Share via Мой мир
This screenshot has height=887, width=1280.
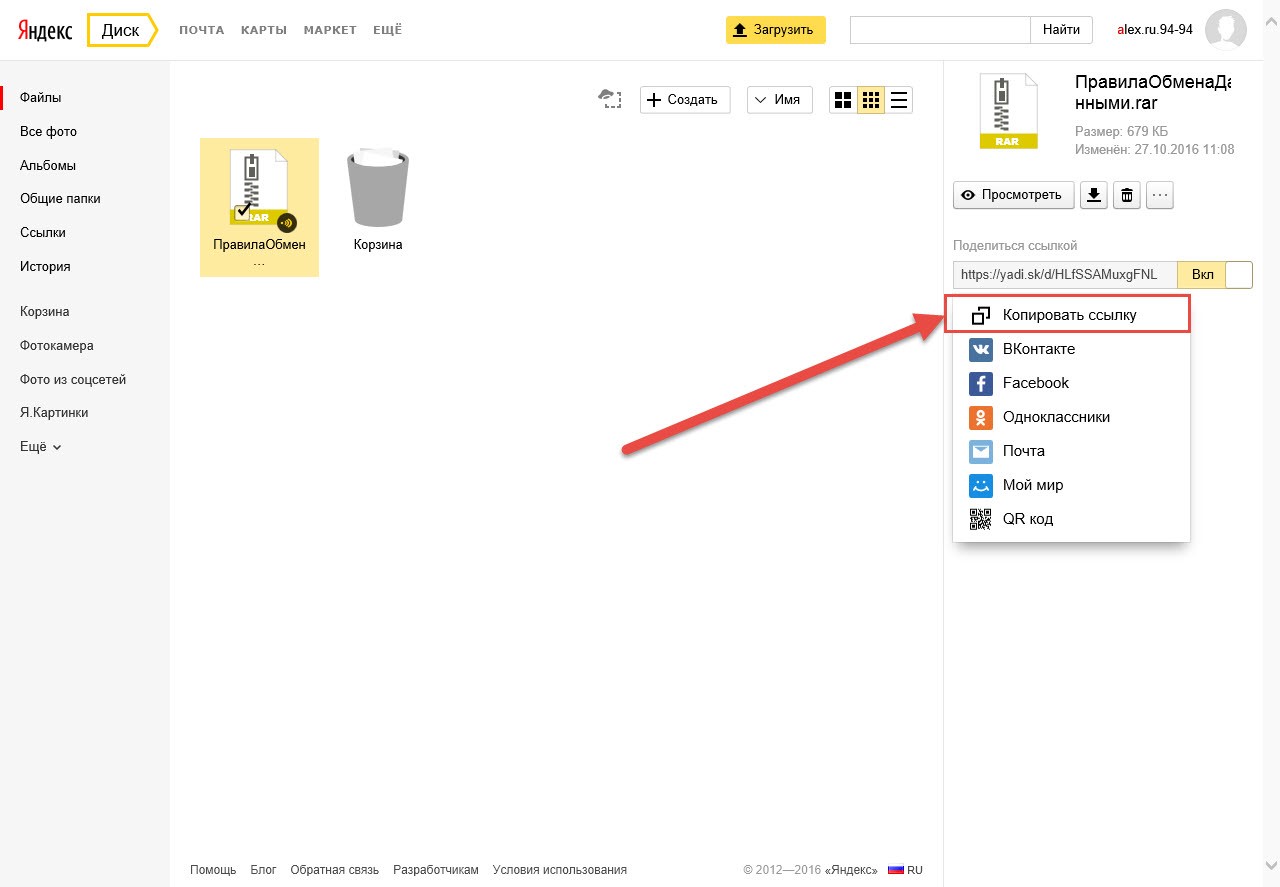tap(1071, 485)
